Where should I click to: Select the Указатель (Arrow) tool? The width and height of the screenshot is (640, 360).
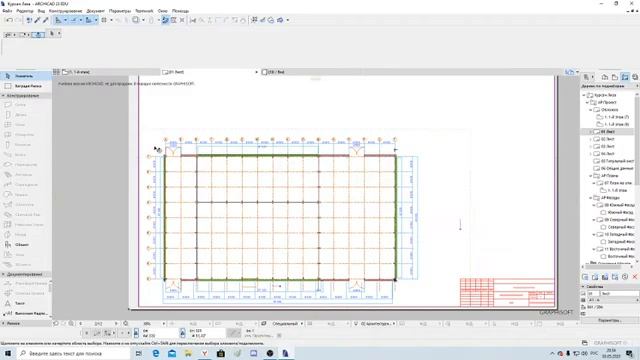pyautogui.click(x=25, y=76)
